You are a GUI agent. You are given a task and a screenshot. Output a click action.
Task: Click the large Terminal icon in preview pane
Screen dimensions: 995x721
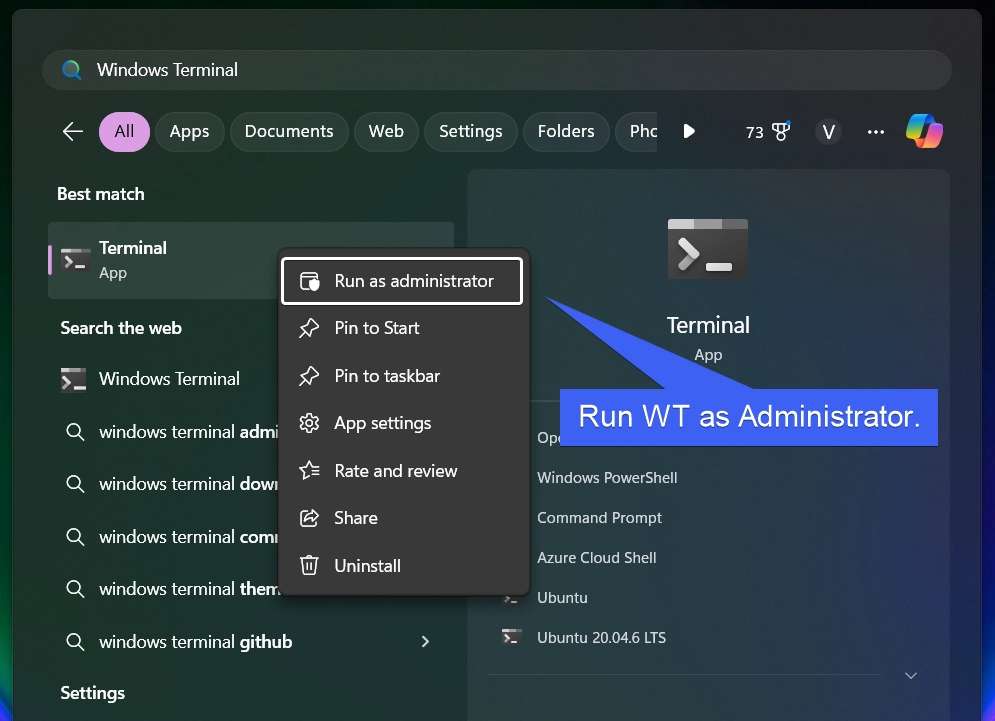click(x=708, y=249)
